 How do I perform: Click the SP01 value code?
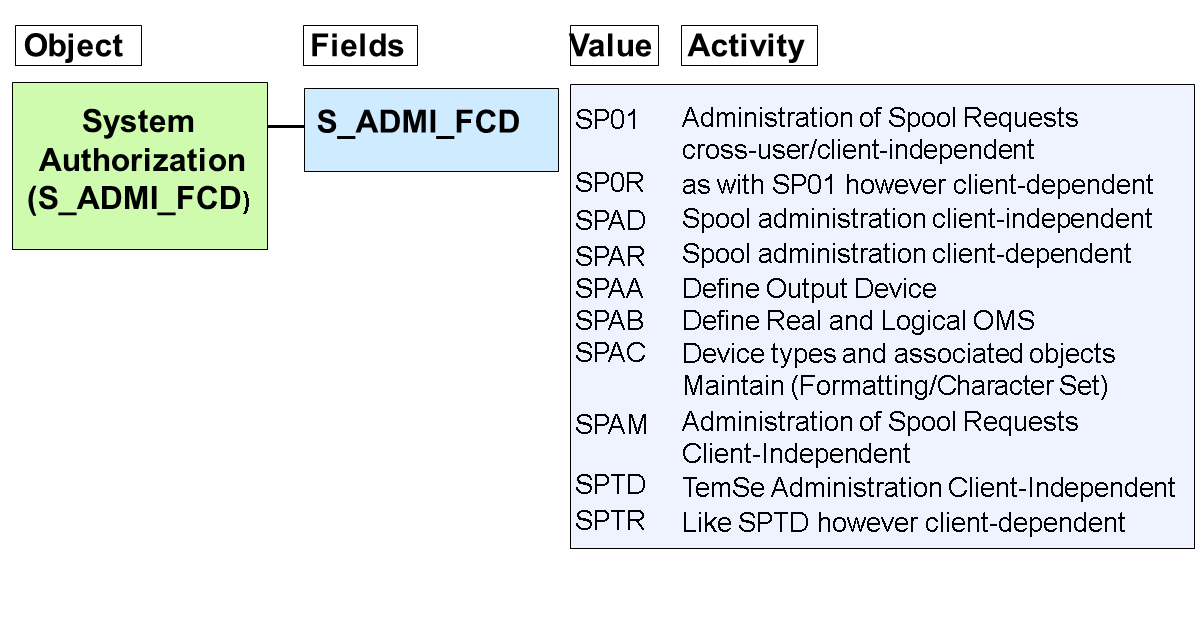point(607,120)
